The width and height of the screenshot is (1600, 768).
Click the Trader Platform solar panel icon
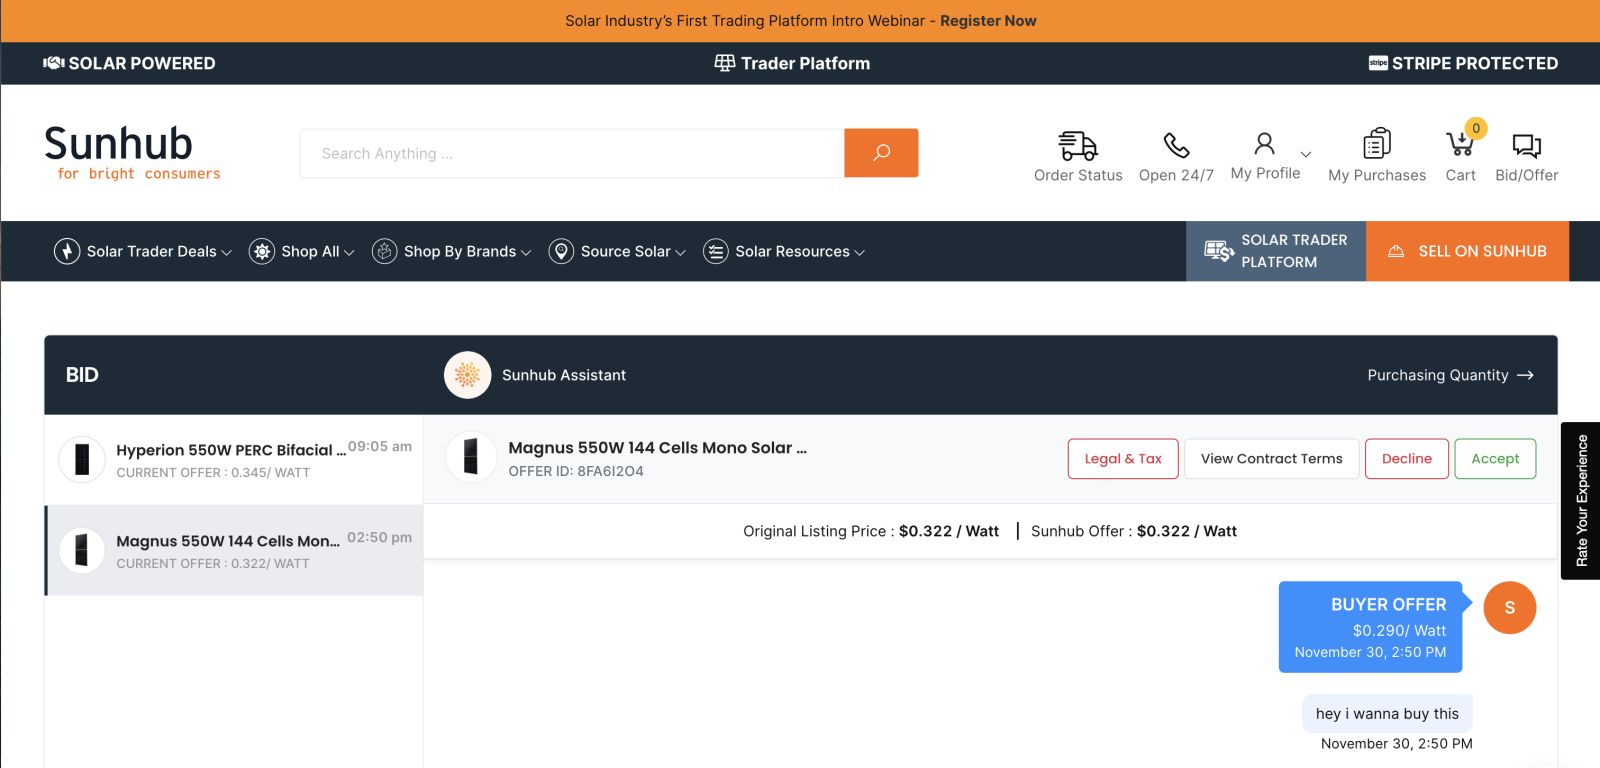[x=724, y=63]
